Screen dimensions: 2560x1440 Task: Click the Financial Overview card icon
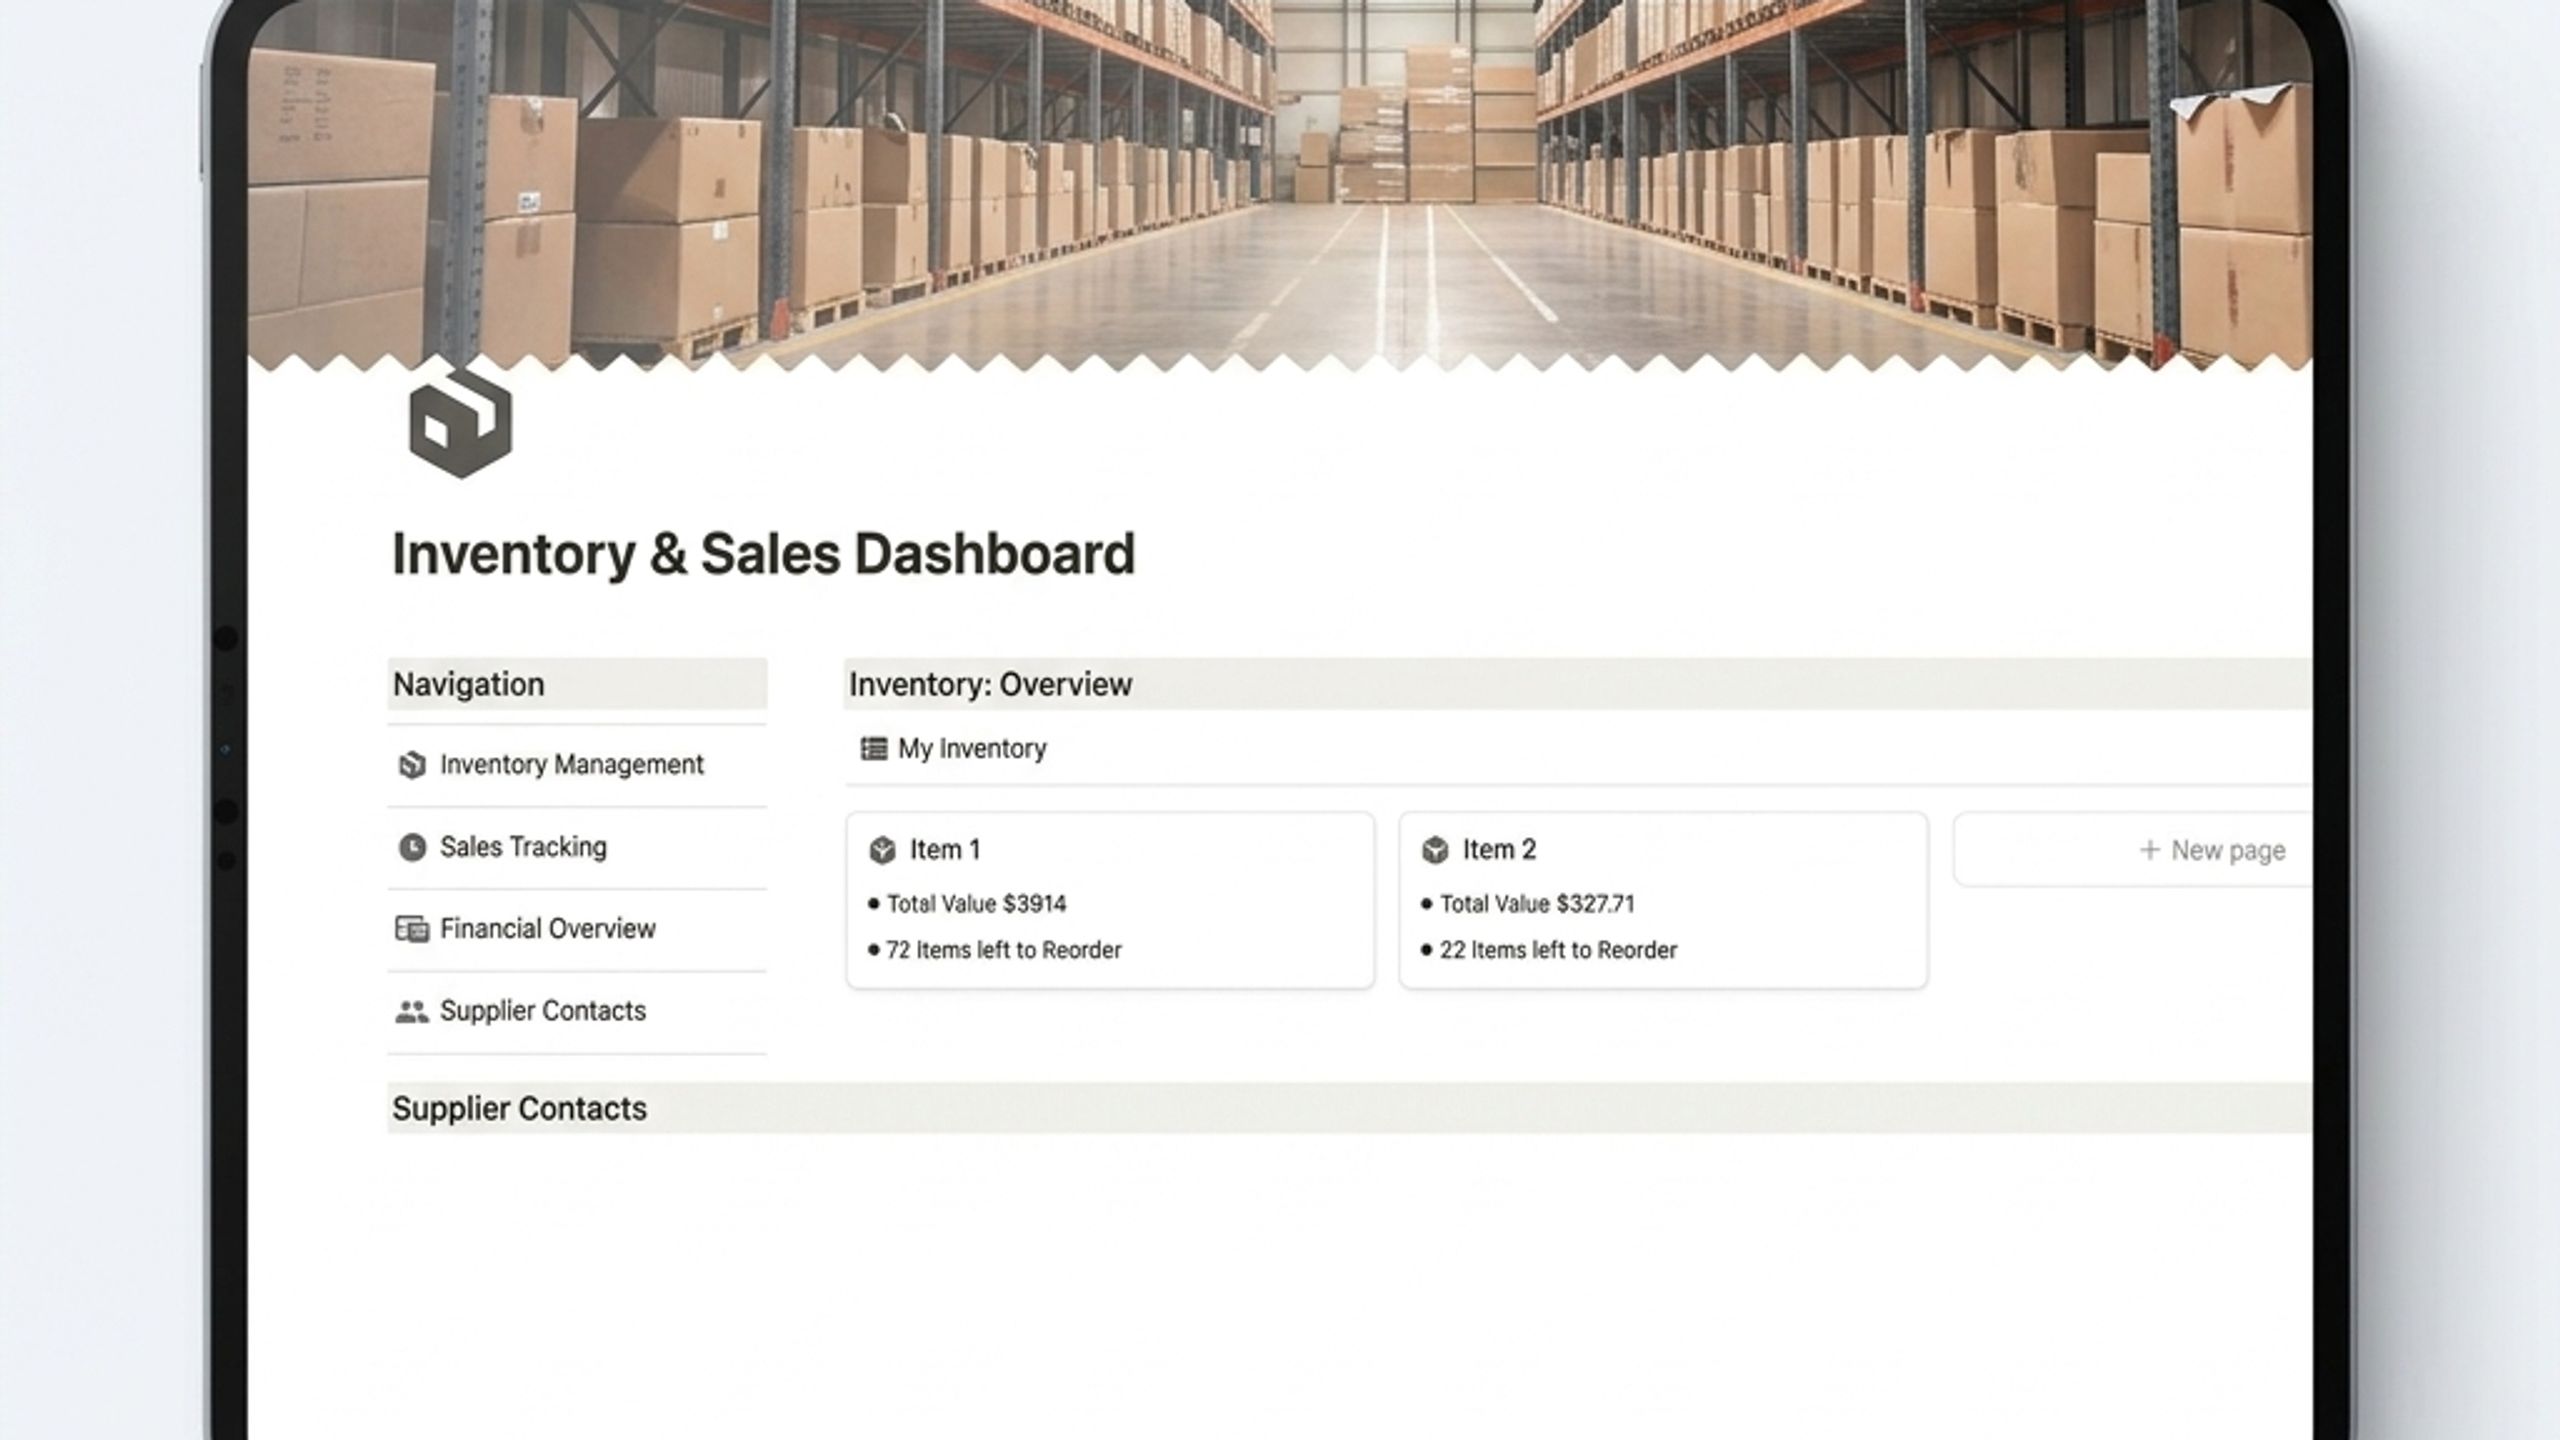[x=412, y=929]
